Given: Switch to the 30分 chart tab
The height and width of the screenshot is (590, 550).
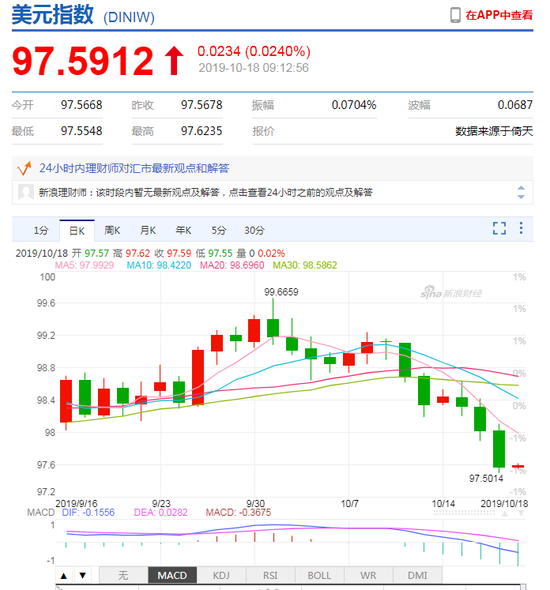Looking at the screenshot, I should tap(254, 230).
